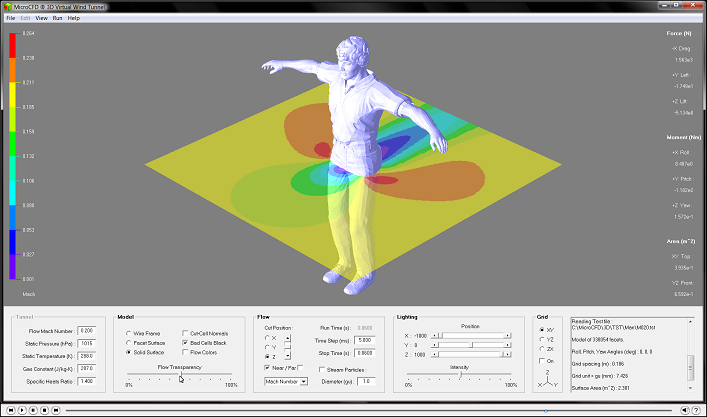Turn the Grid On checkbox on

tap(542, 361)
